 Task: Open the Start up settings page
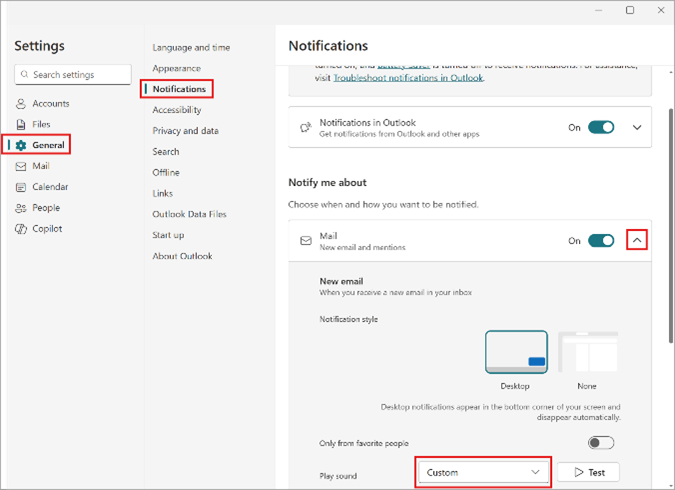pos(168,235)
